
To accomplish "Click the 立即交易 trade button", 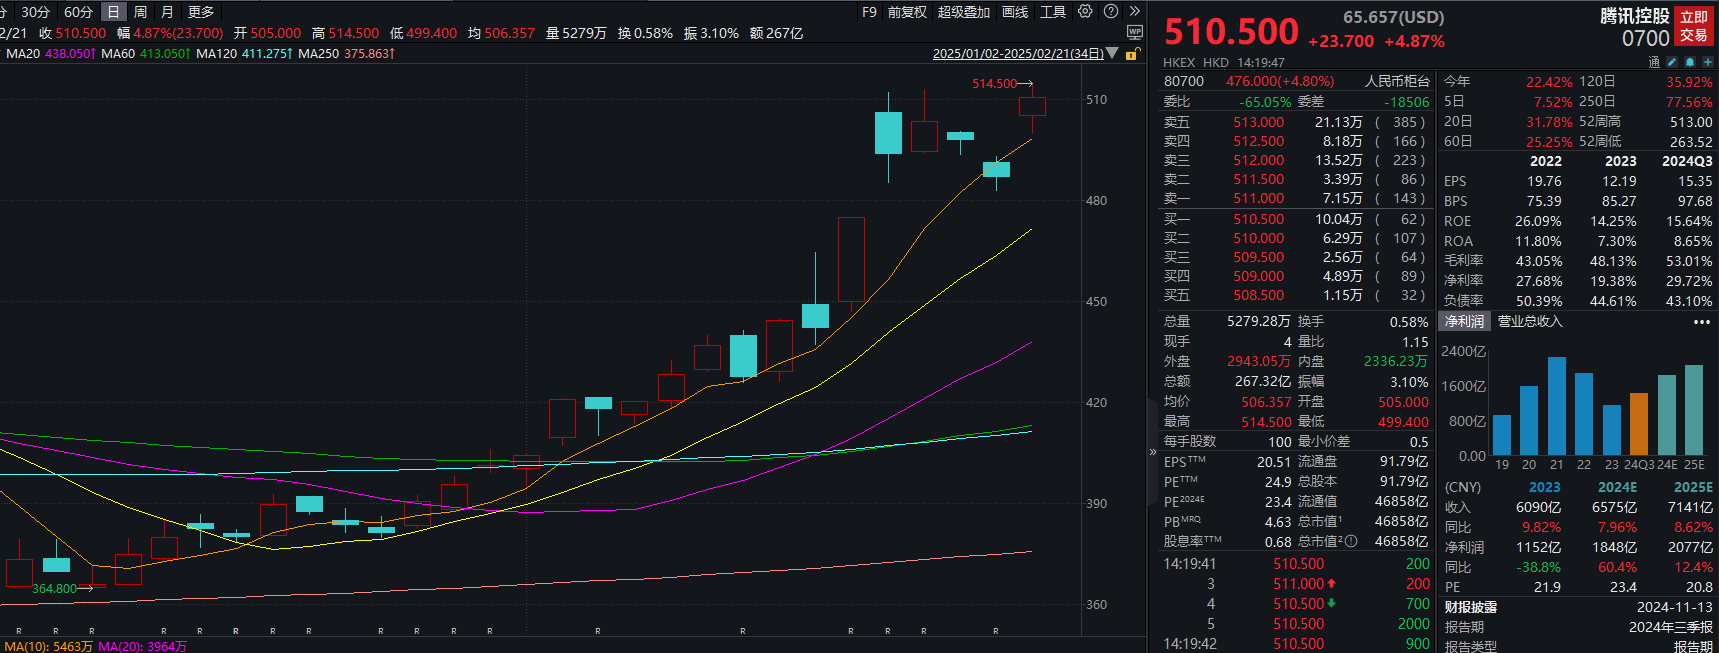I will (x=1694, y=26).
